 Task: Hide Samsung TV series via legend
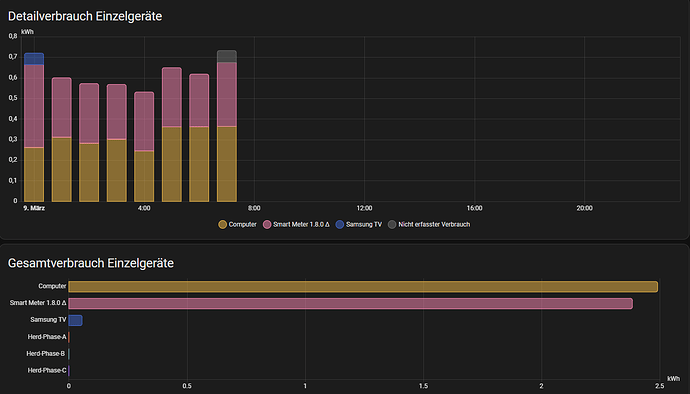pos(359,225)
